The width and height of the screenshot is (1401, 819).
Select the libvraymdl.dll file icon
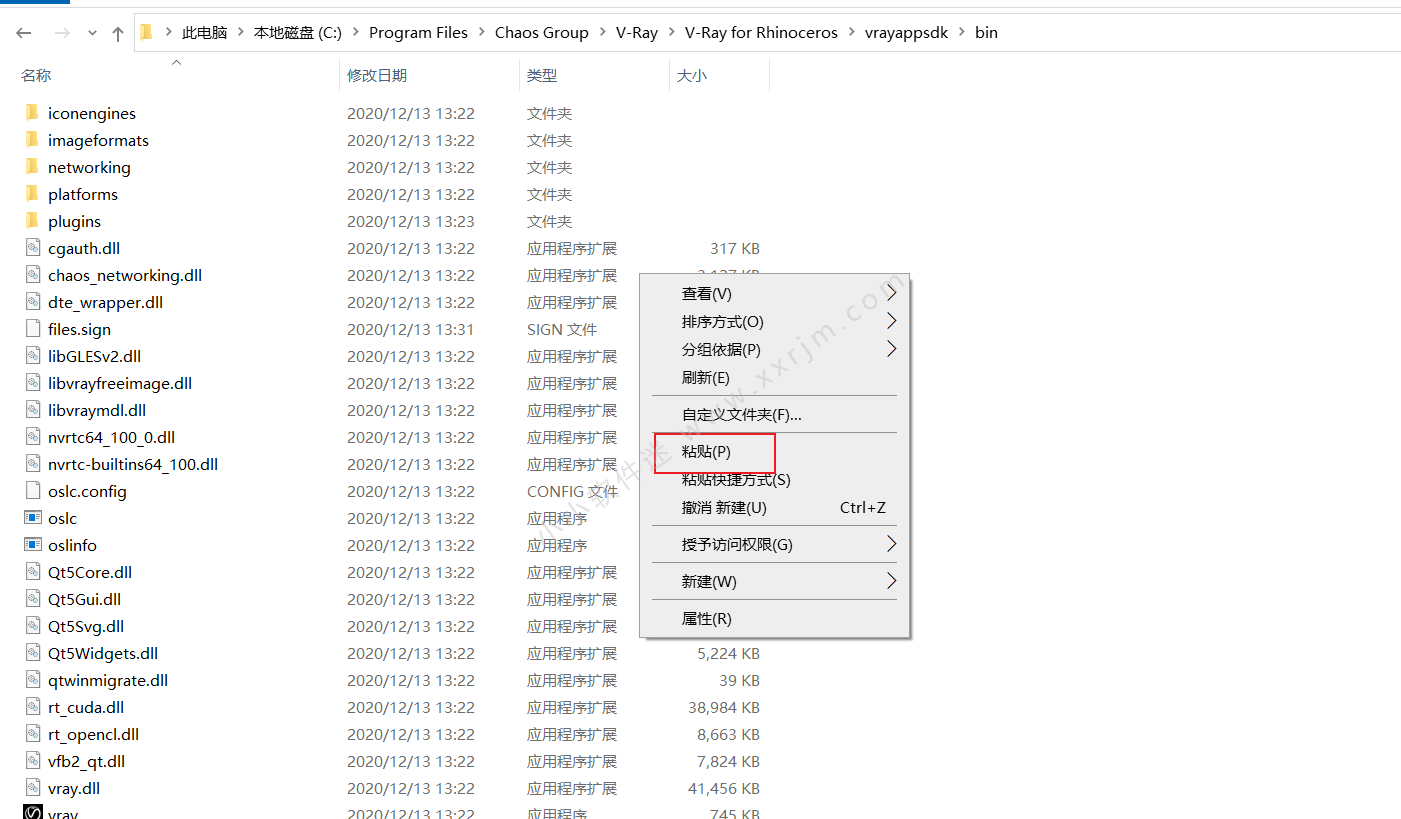(32, 410)
